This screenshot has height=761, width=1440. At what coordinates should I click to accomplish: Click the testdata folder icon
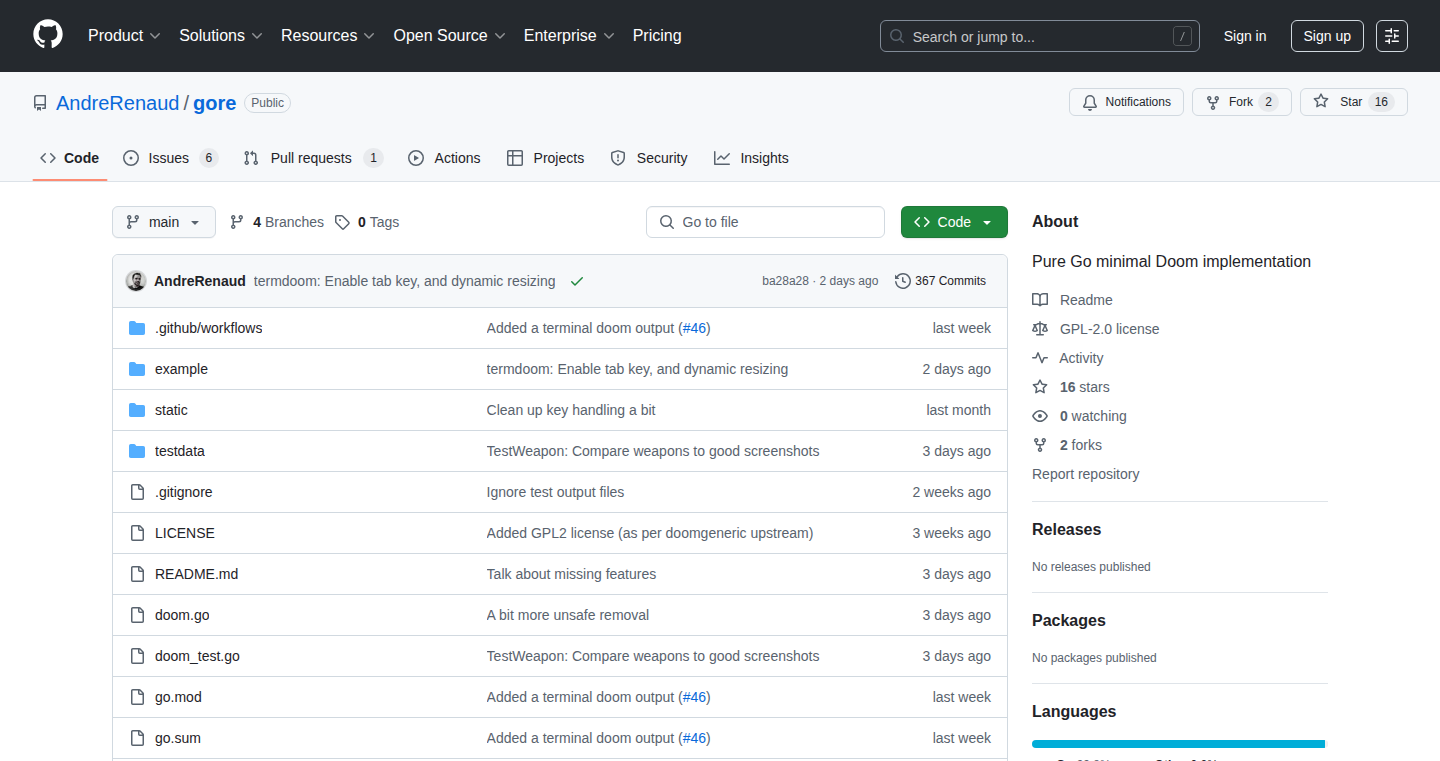click(137, 451)
